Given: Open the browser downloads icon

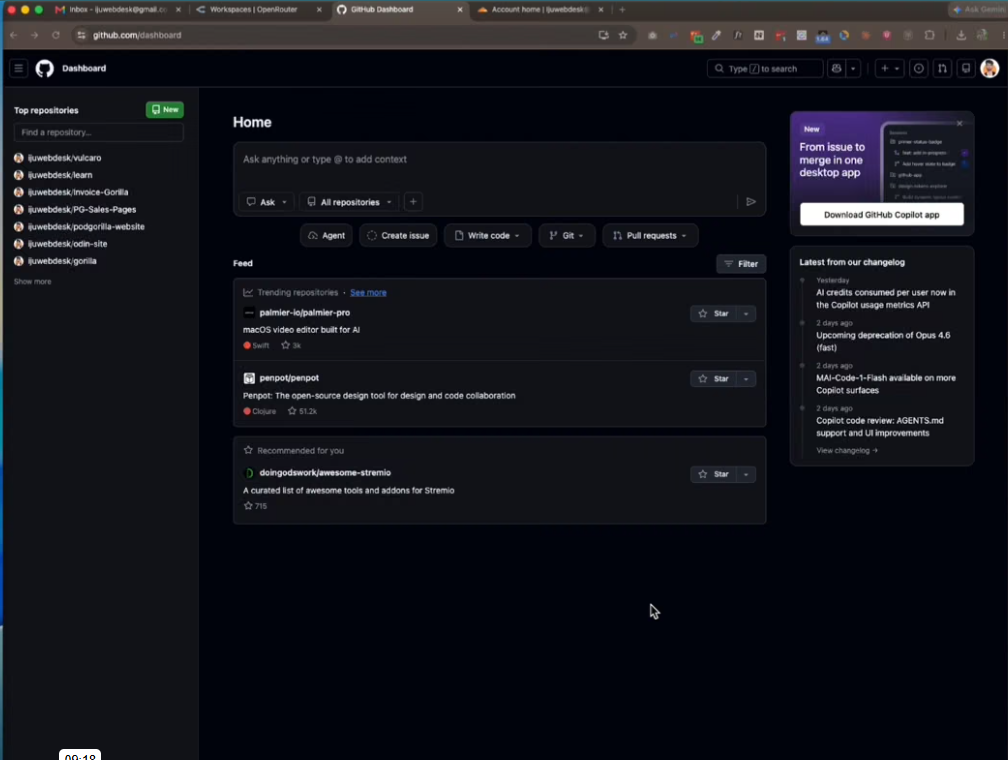Looking at the screenshot, I should pyautogui.click(x=961, y=35).
